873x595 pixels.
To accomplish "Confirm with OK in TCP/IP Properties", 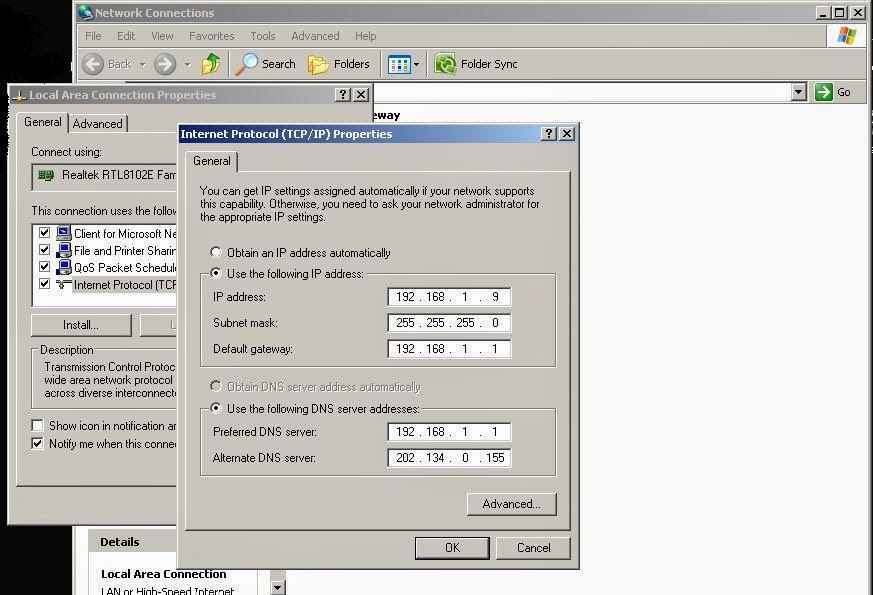I will [x=452, y=548].
